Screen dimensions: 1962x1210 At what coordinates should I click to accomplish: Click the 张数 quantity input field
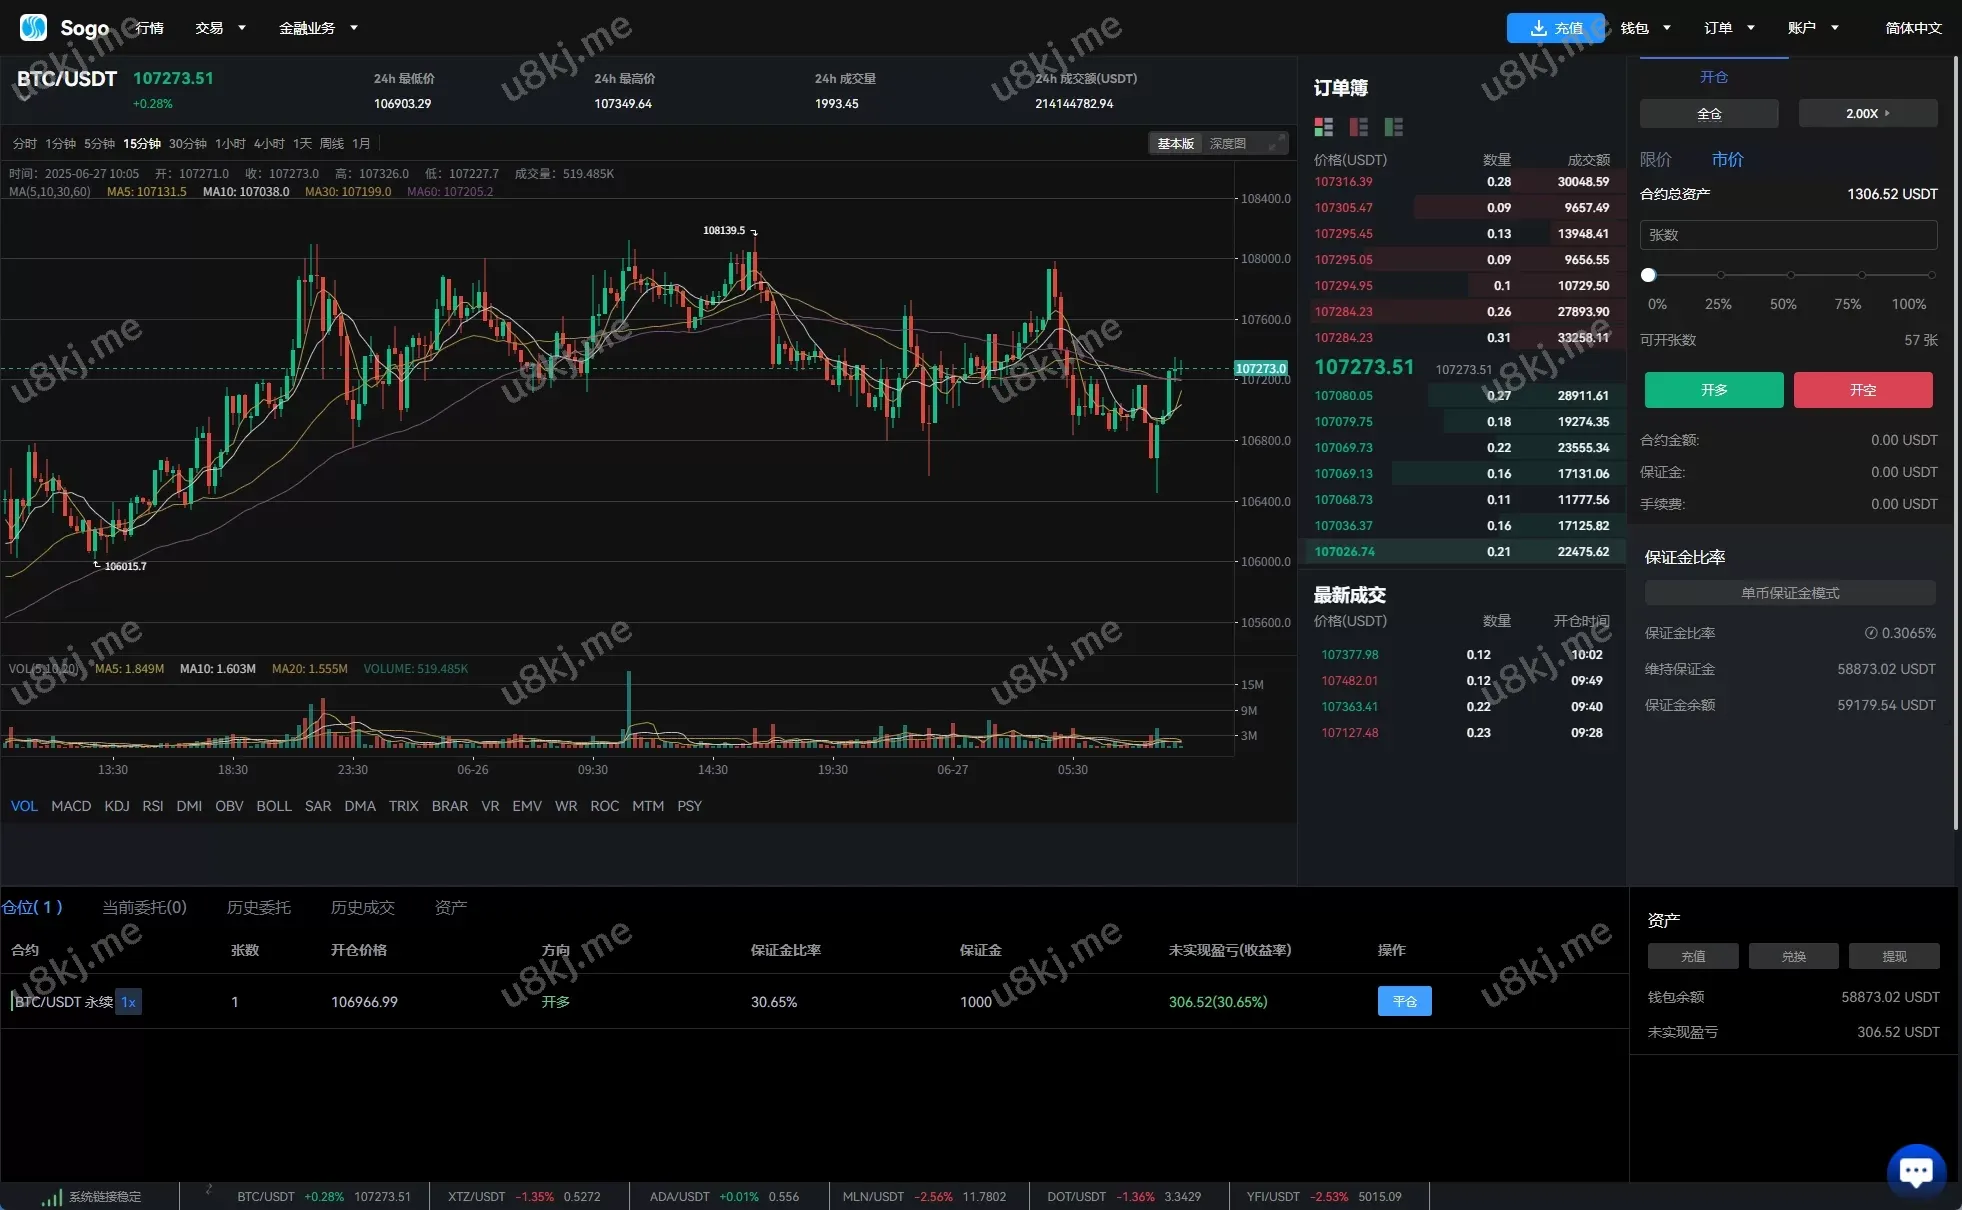[1788, 235]
